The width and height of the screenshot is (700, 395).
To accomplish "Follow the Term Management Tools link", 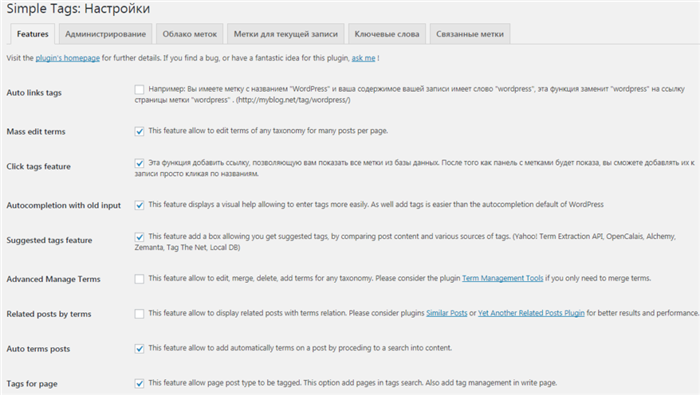I will [x=503, y=278].
